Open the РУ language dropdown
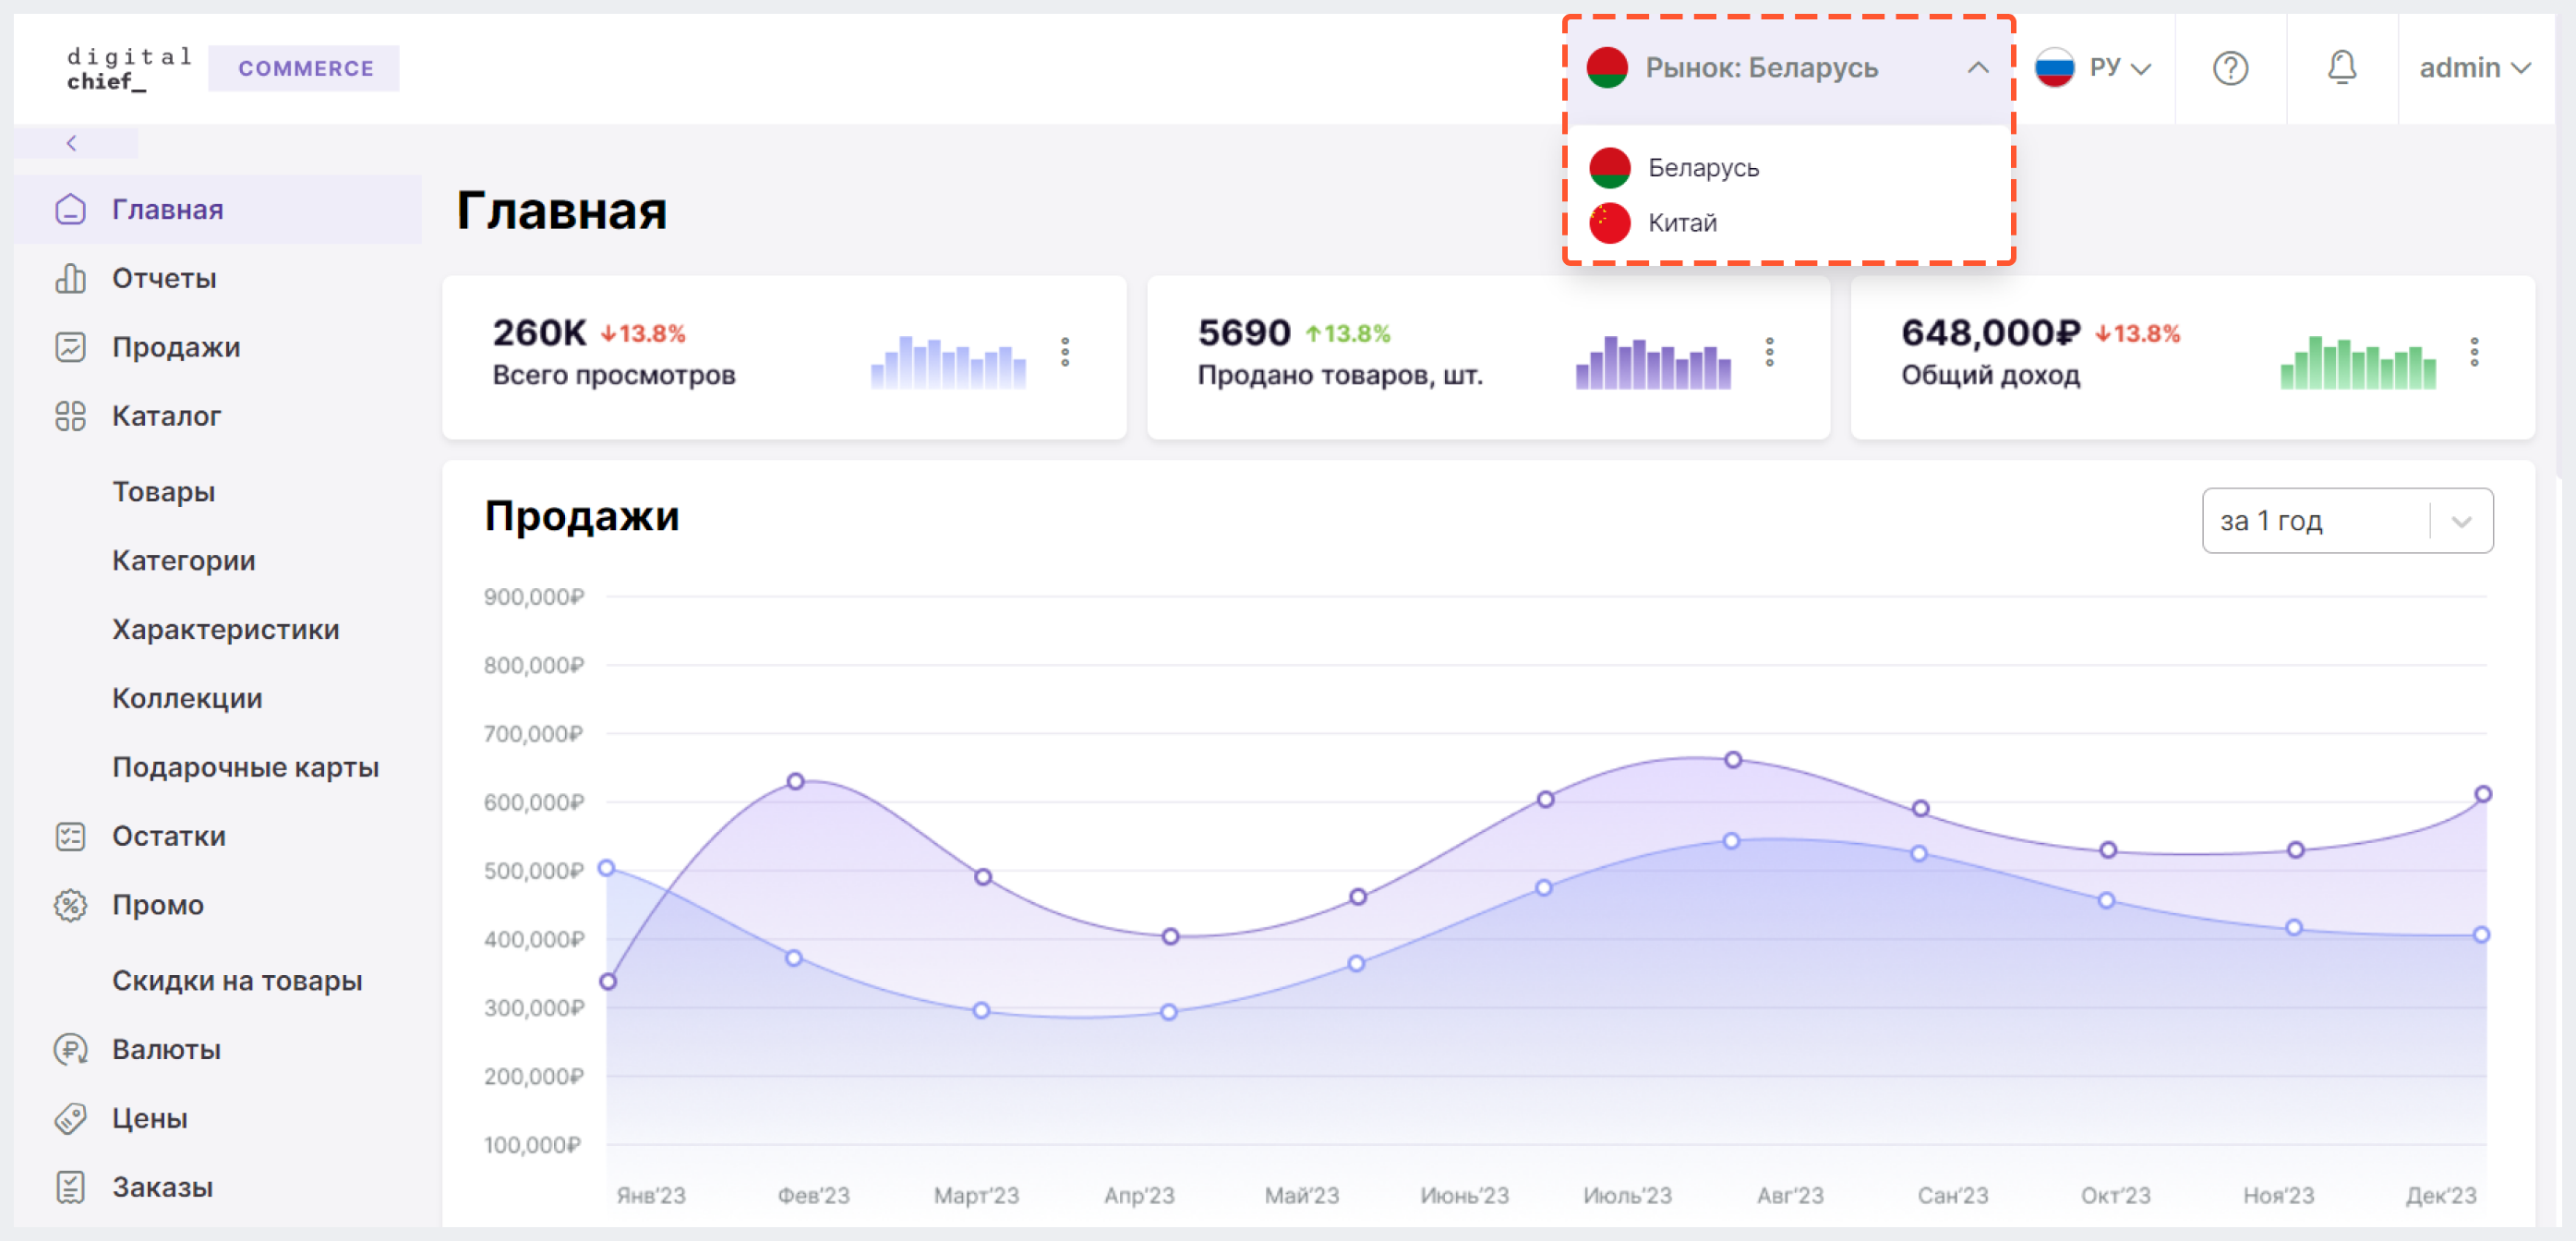Image resolution: width=2576 pixels, height=1241 pixels. click(x=2121, y=68)
